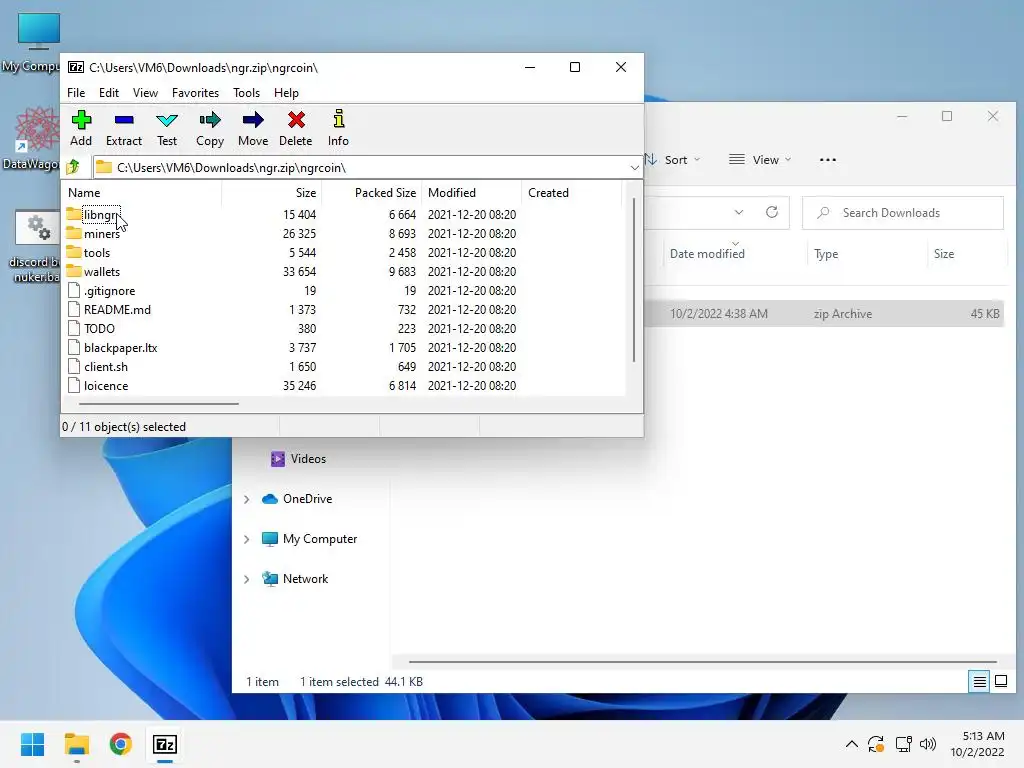This screenshot has height=768, width=1024.
Task: Select the client.sh file icon
Action: [x=74, y=366]
